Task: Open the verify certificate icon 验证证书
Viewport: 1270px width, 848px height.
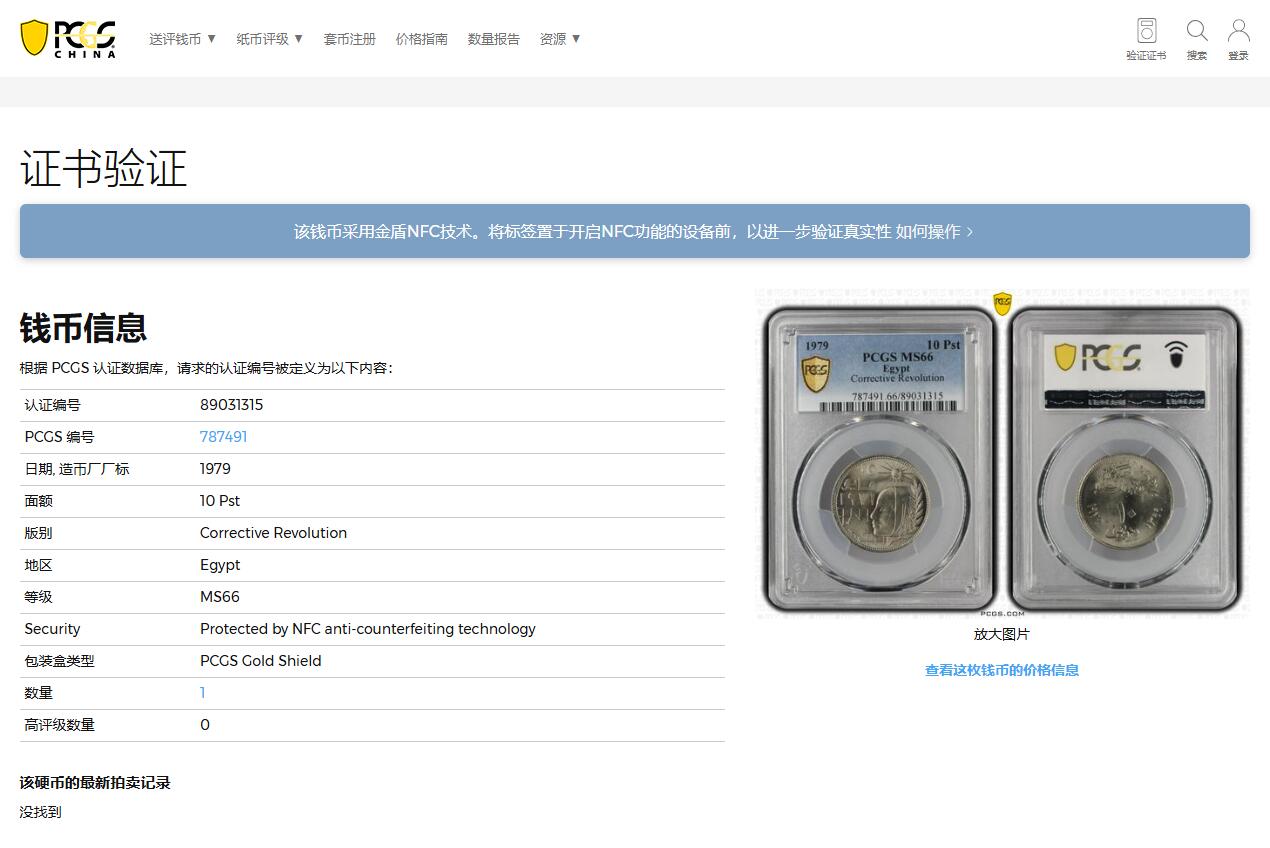Action: tap(1146, 39)
